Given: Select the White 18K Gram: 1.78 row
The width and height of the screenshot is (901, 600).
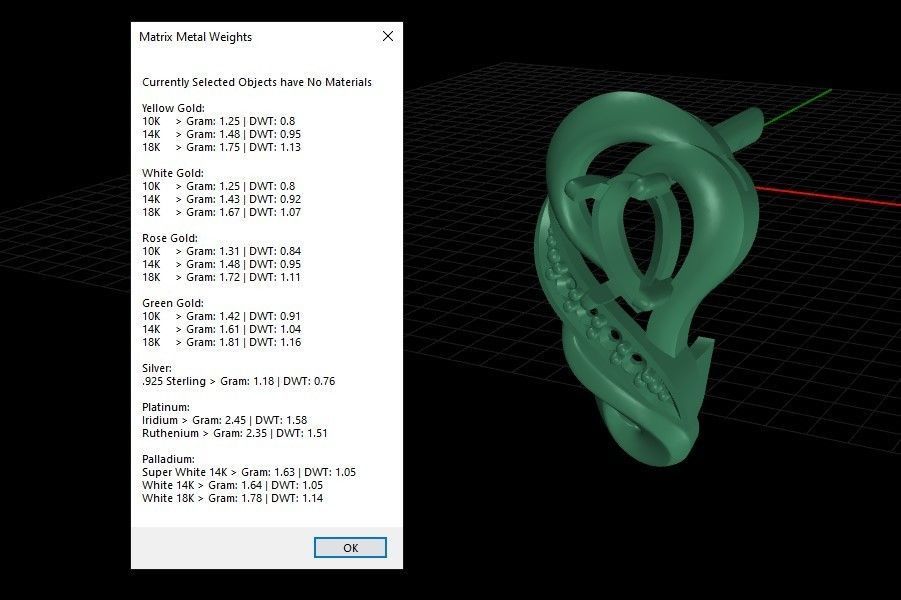Looking at the screenshot, I should click(233, 498).
